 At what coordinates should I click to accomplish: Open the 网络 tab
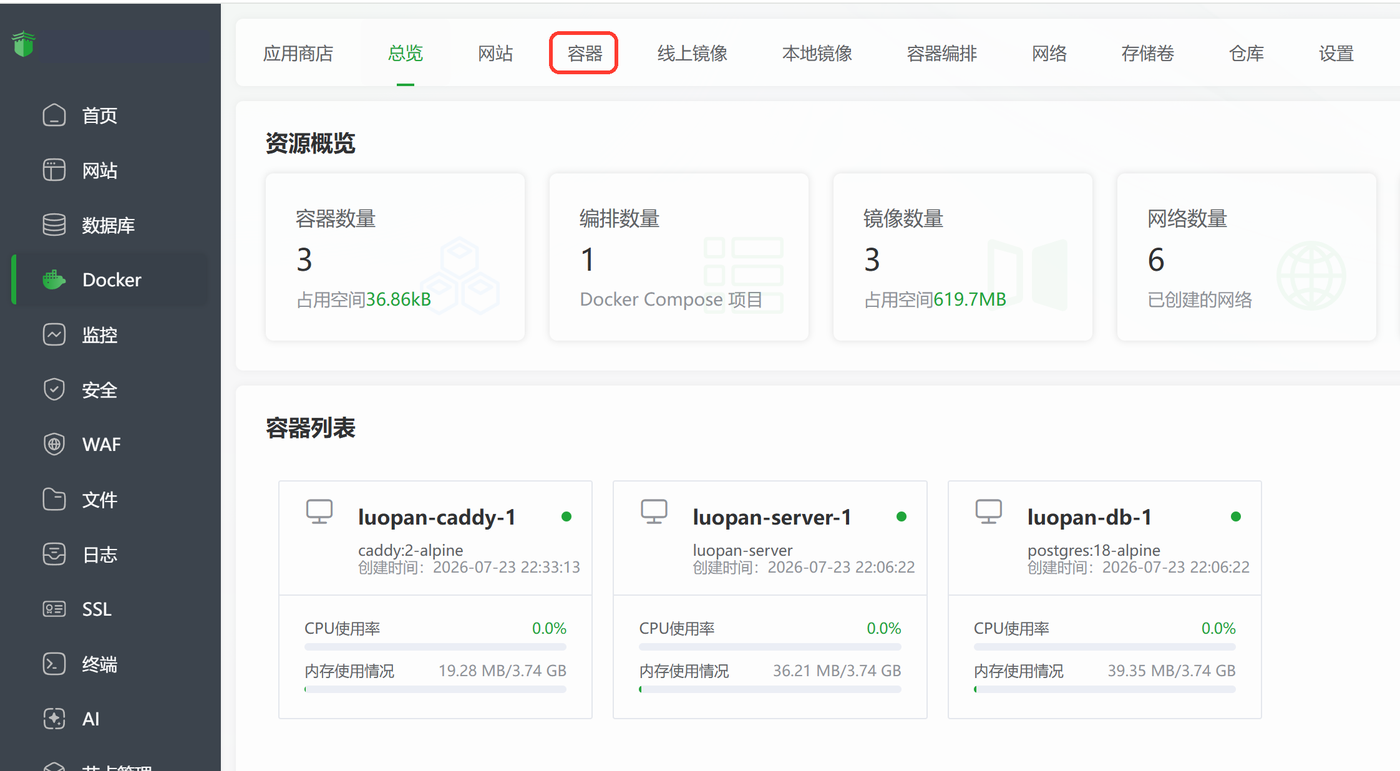pyautogui.click(x=1049, y=54)
